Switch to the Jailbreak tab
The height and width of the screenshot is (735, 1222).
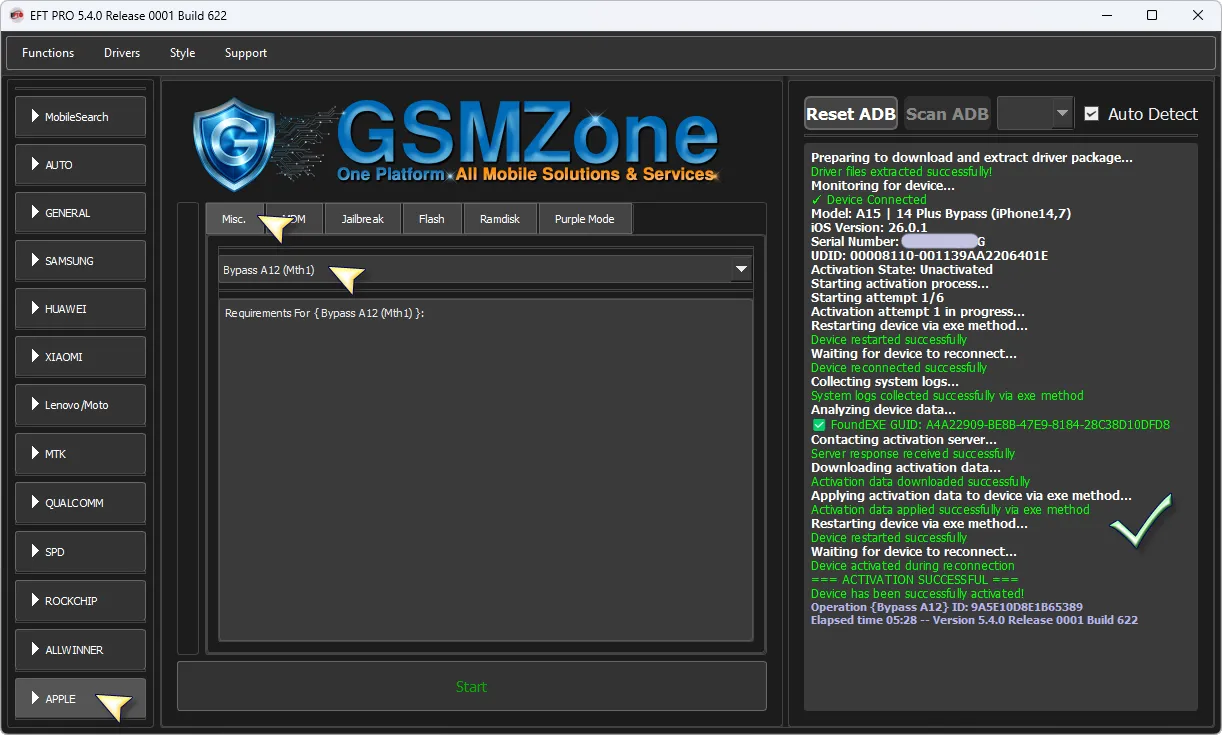(x=361, y=219)
